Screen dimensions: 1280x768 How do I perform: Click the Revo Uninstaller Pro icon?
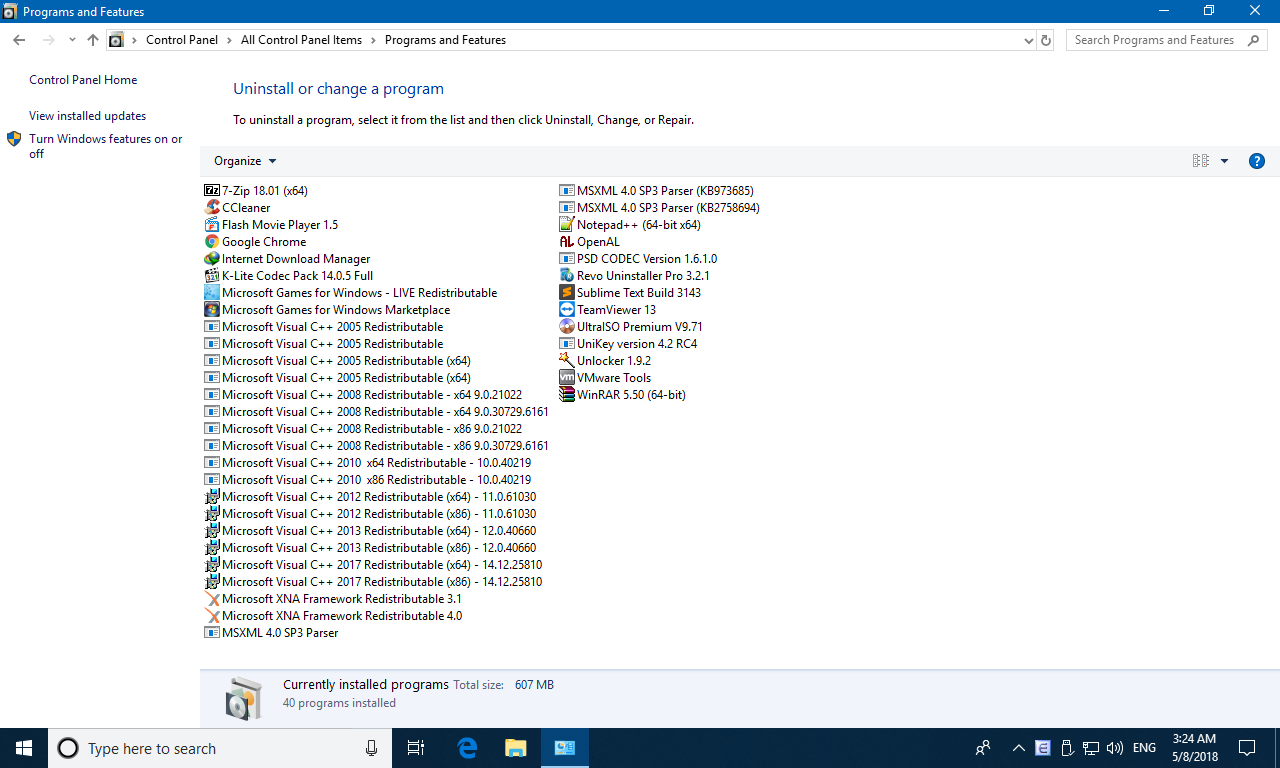tap(567, 275)
